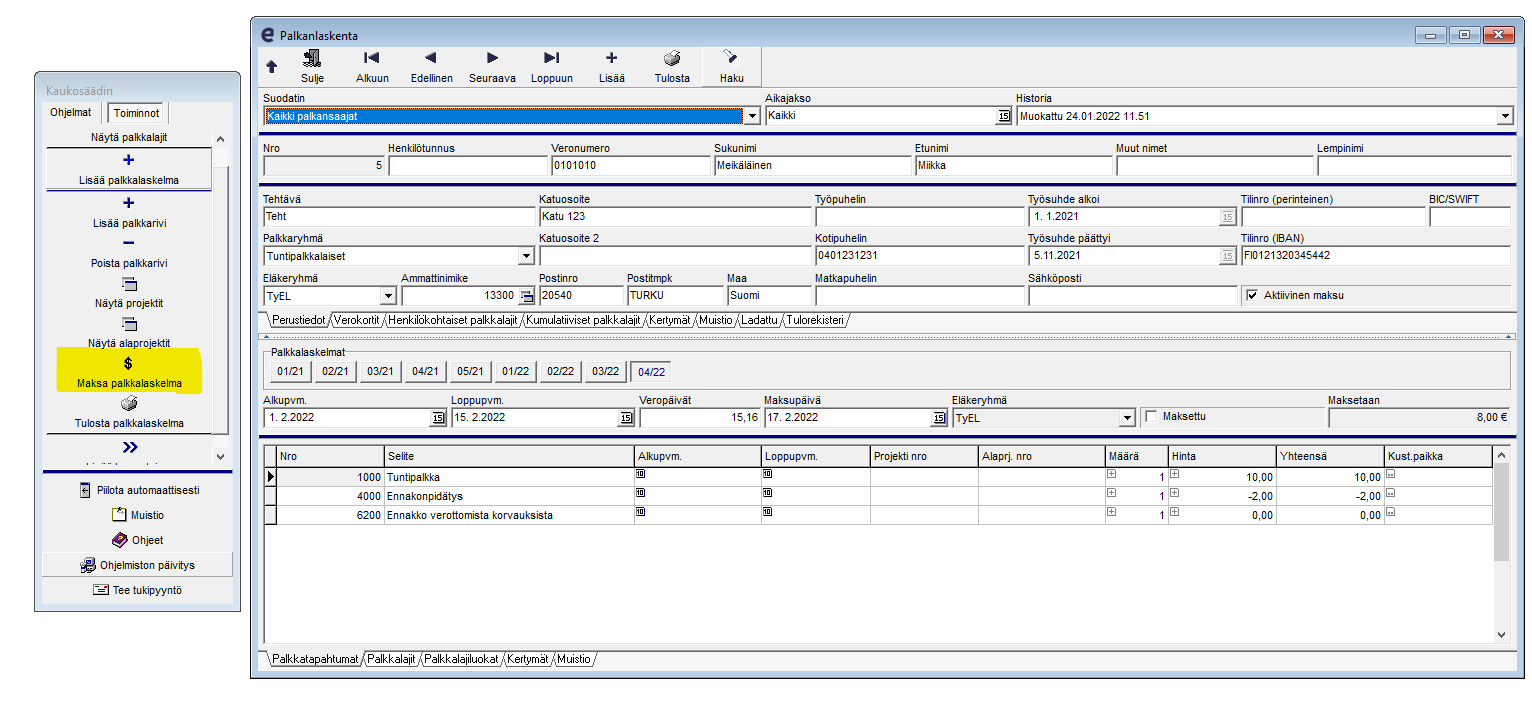Click table scrollbar up arrow
This screenshot has height=706, width=1532.
[1500, 457]
